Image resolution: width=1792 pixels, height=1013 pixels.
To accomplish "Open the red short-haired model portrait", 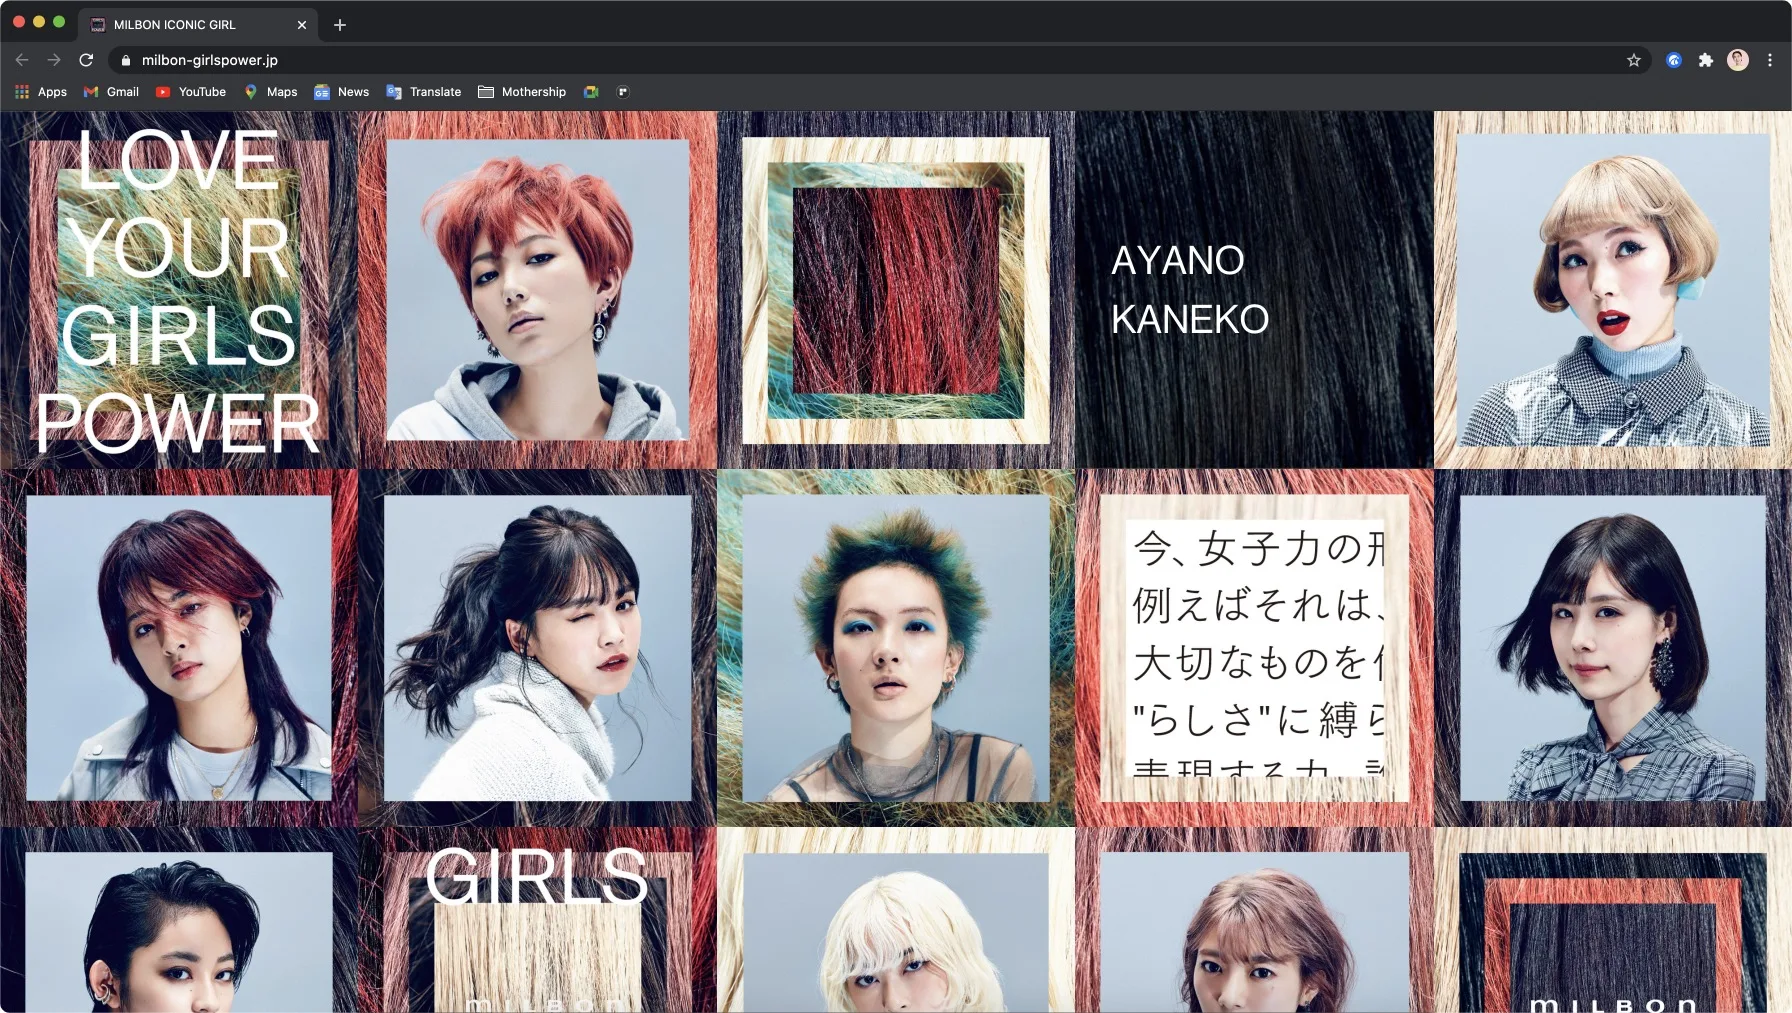I will pos(538,290).
